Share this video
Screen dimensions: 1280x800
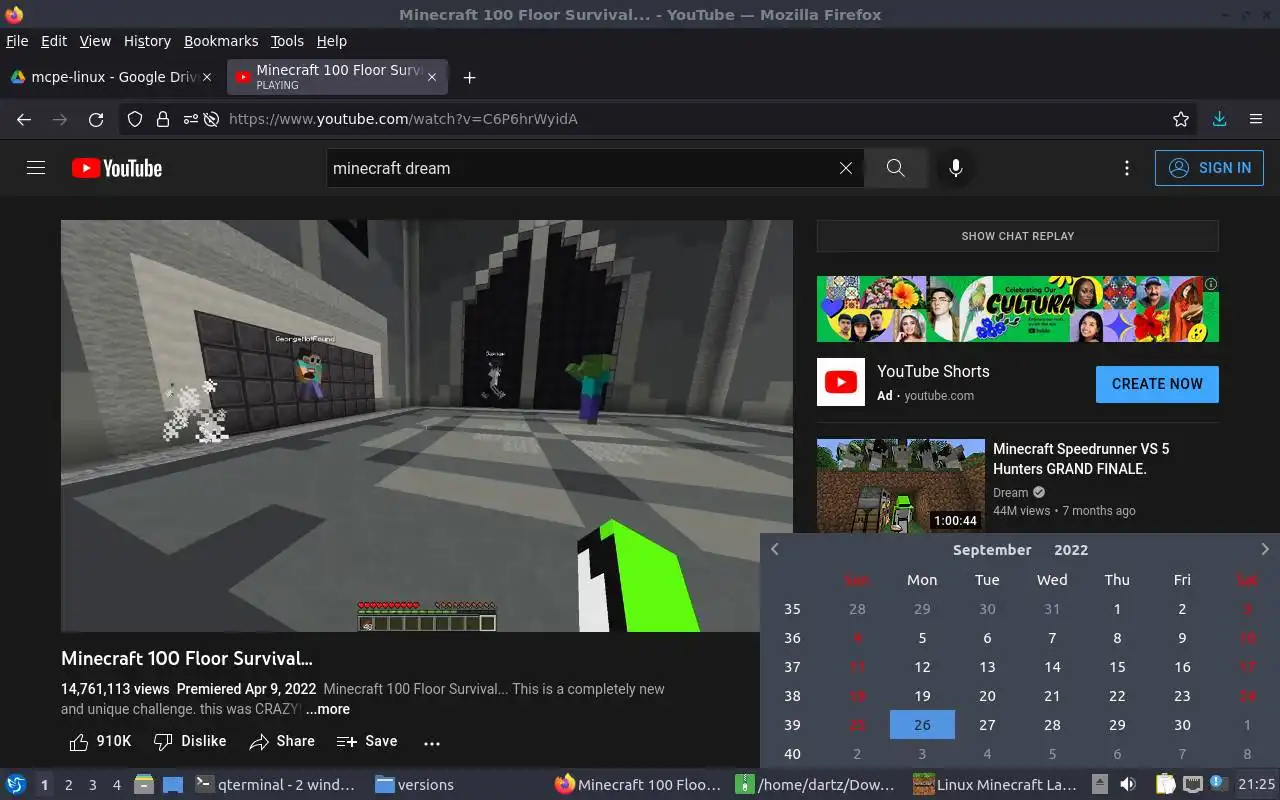[282, 741]
